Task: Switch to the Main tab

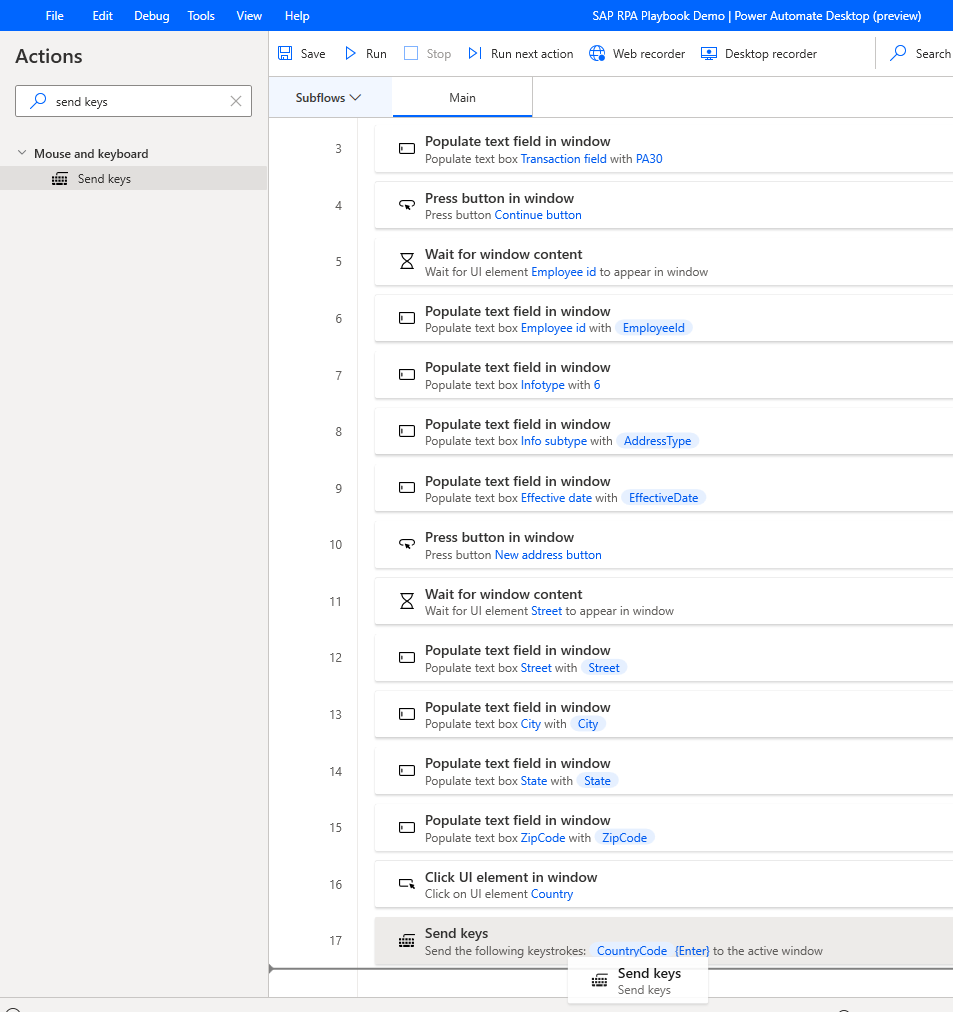Action: (x=463, y=97)
